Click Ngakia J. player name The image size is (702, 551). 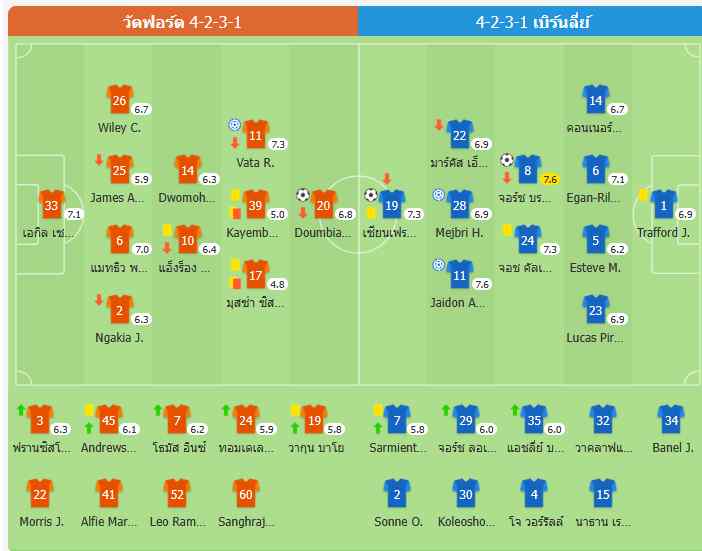point(119,337)
